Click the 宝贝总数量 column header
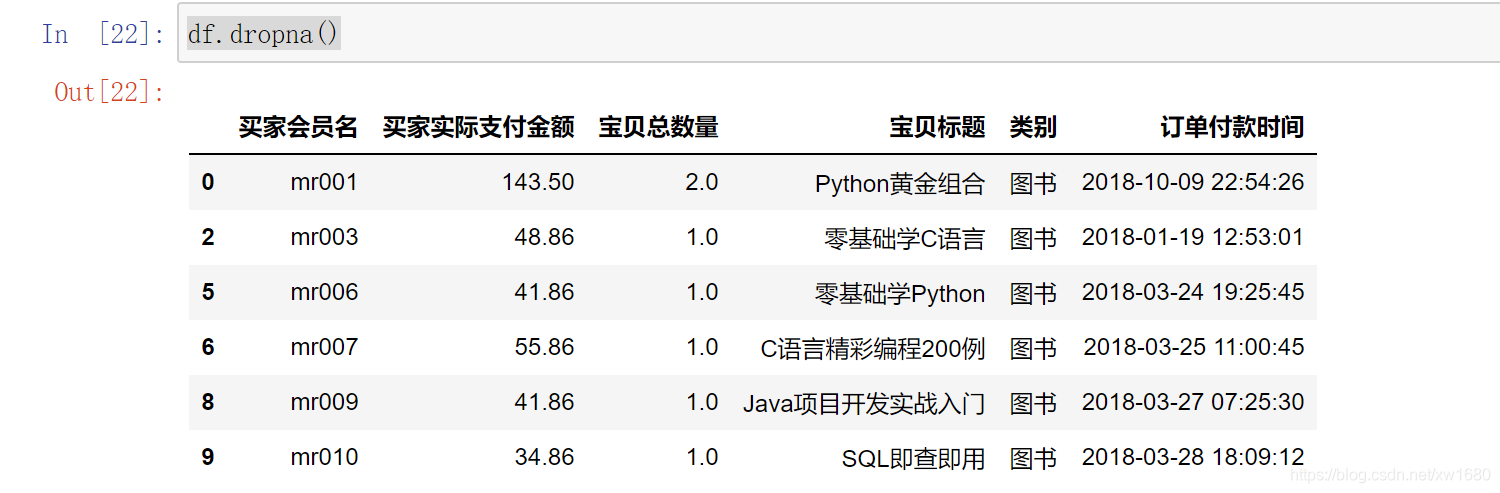Image resolution: width=1500 pixels, height=493 pixels. click(659, 127)
